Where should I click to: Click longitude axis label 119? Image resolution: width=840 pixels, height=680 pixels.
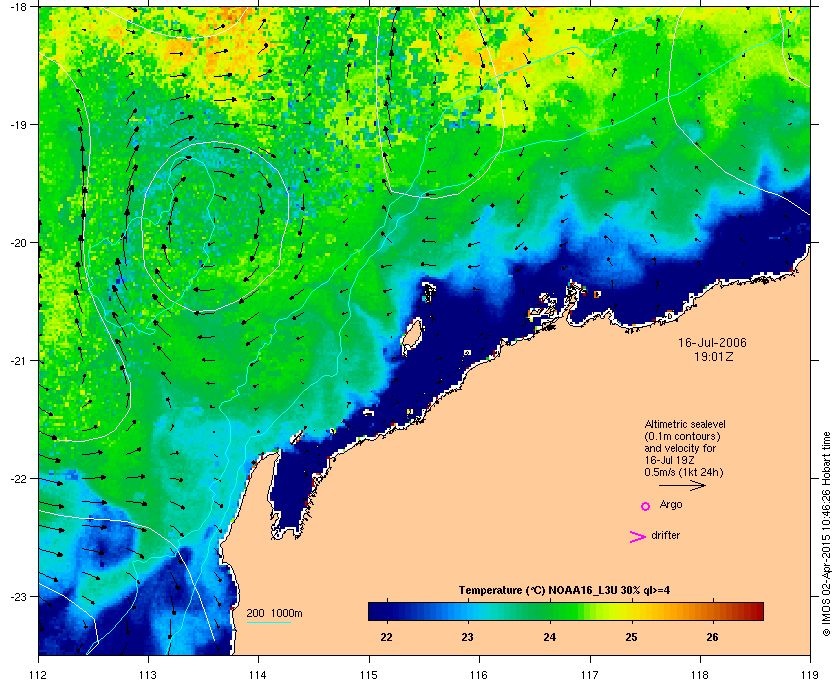tap(809, 675)
